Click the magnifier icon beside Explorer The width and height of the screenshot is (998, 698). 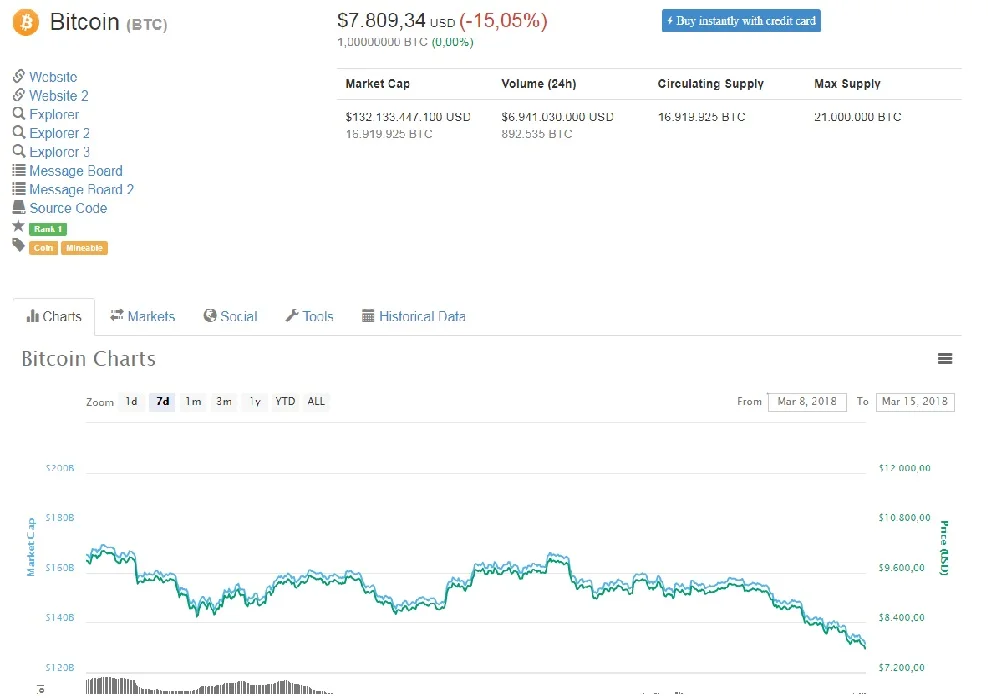[x=18, y=114]
